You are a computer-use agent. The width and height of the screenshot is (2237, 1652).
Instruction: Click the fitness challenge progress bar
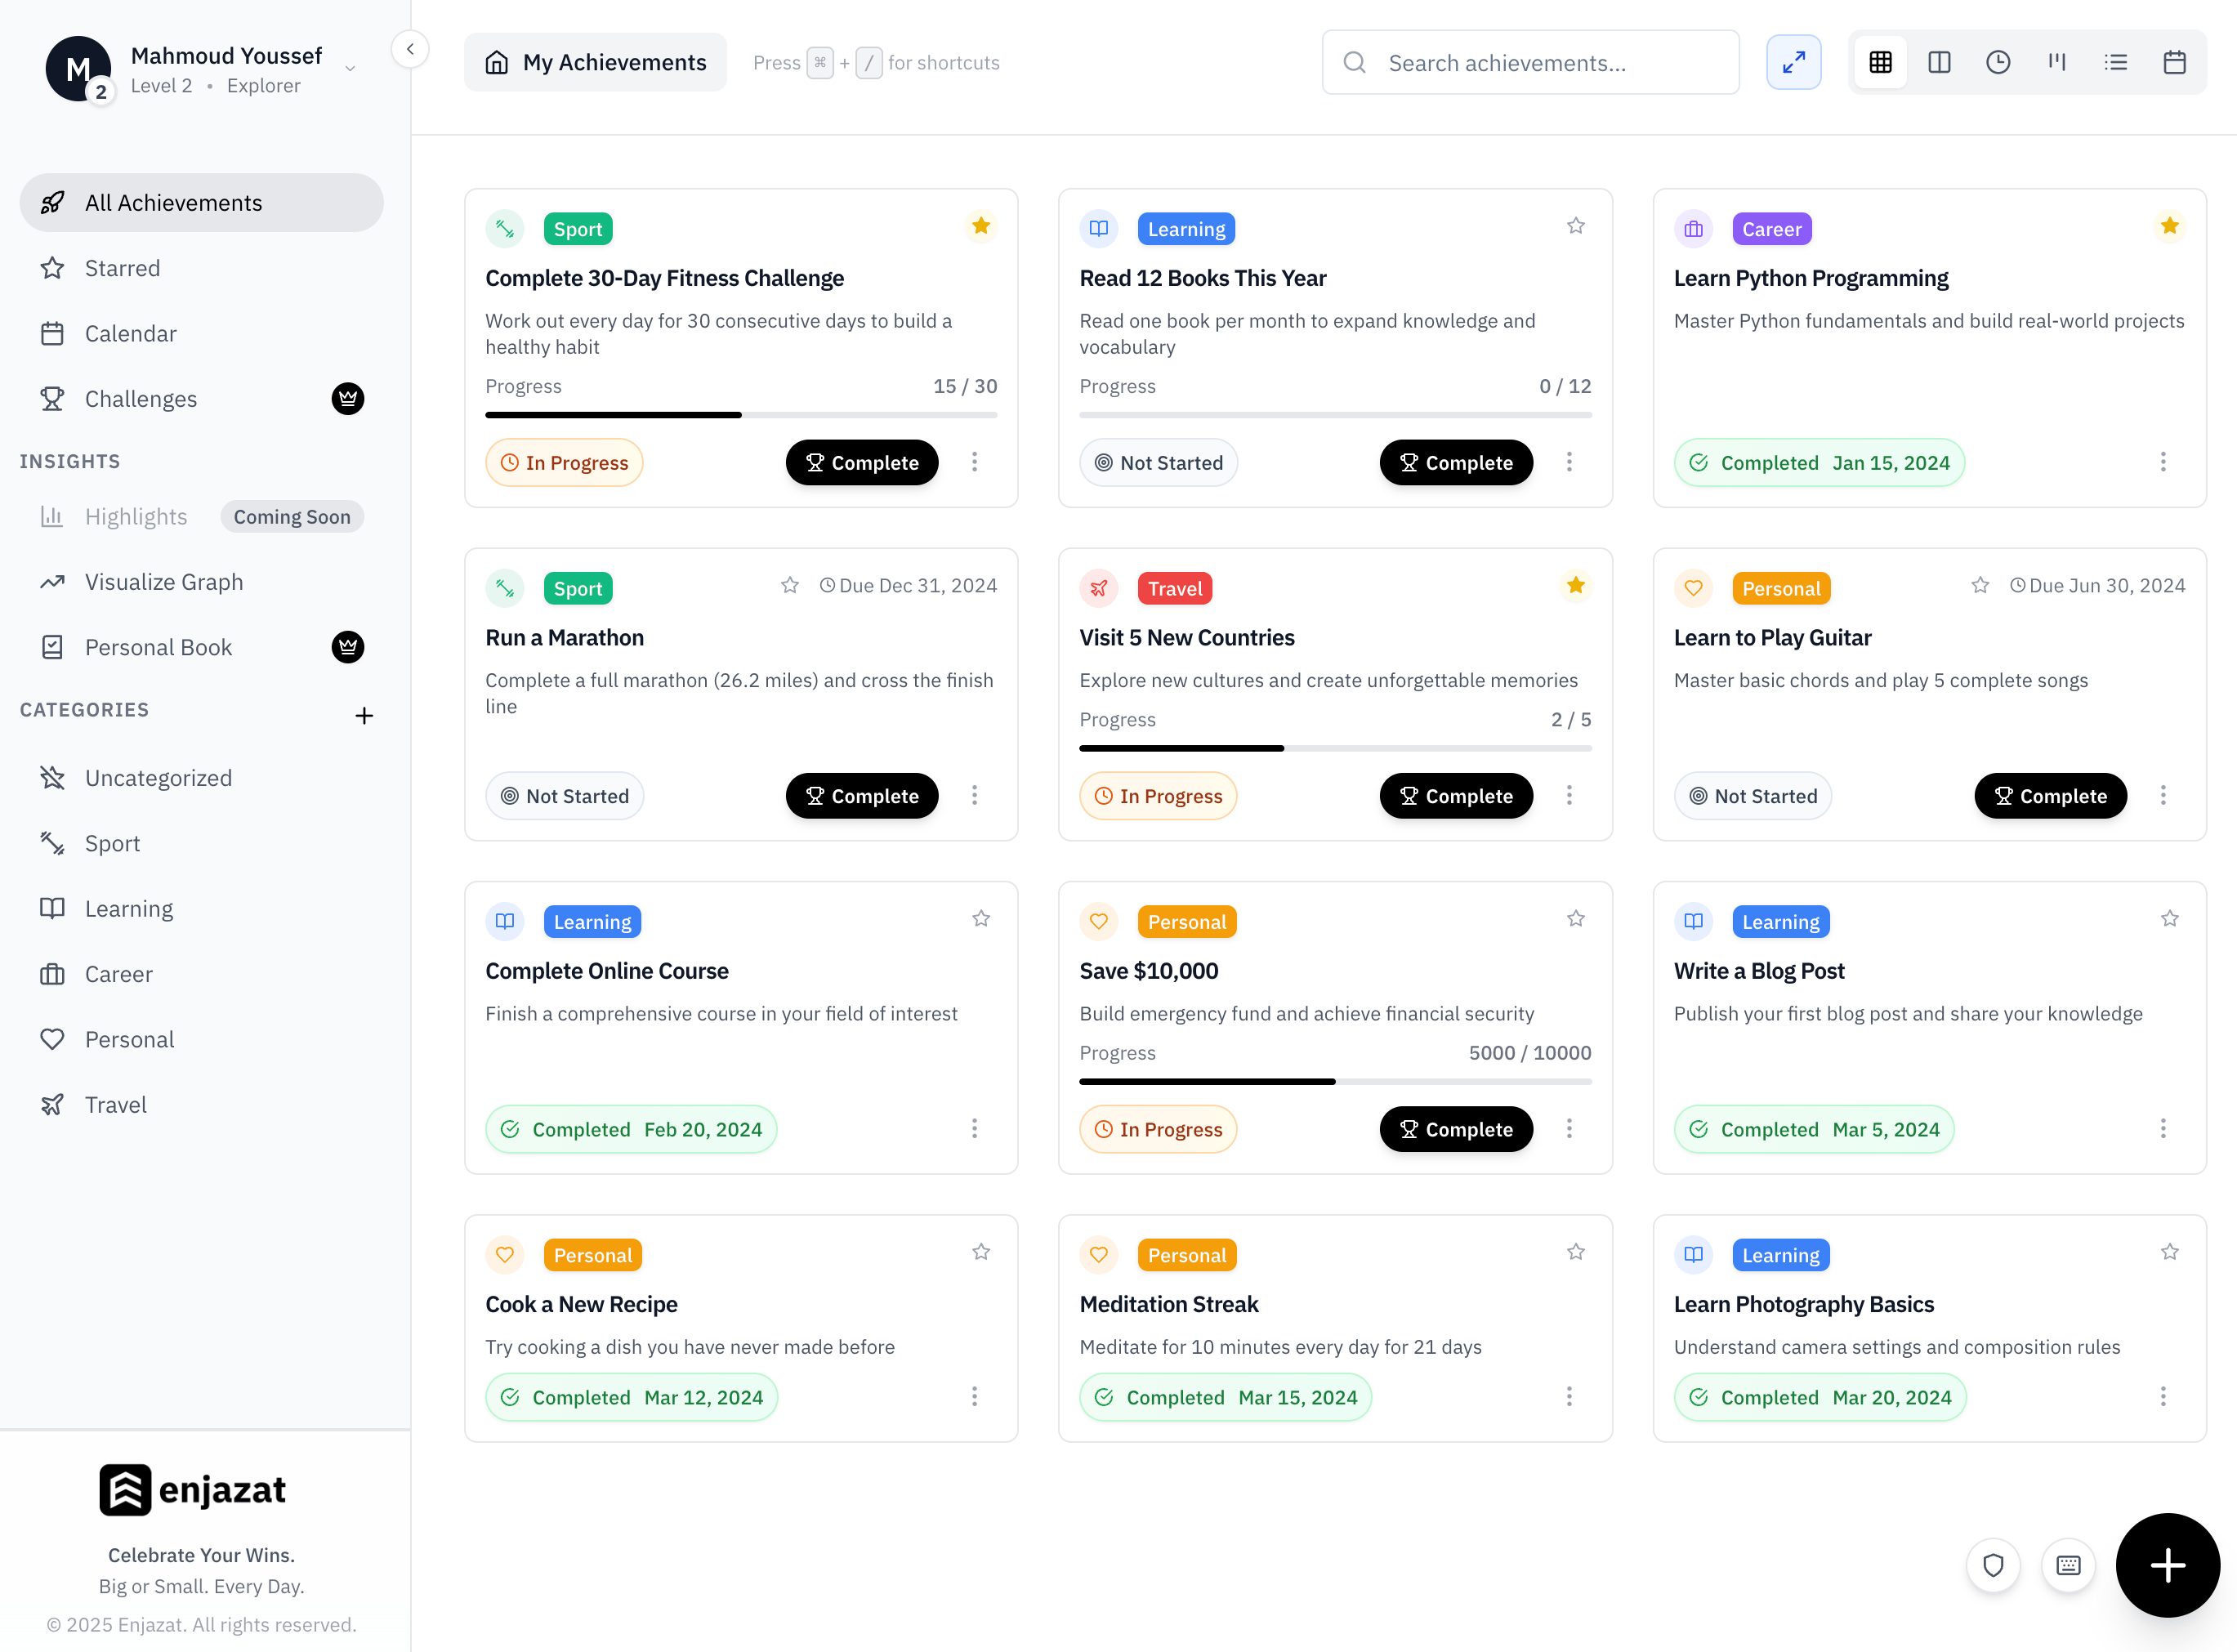740,414
